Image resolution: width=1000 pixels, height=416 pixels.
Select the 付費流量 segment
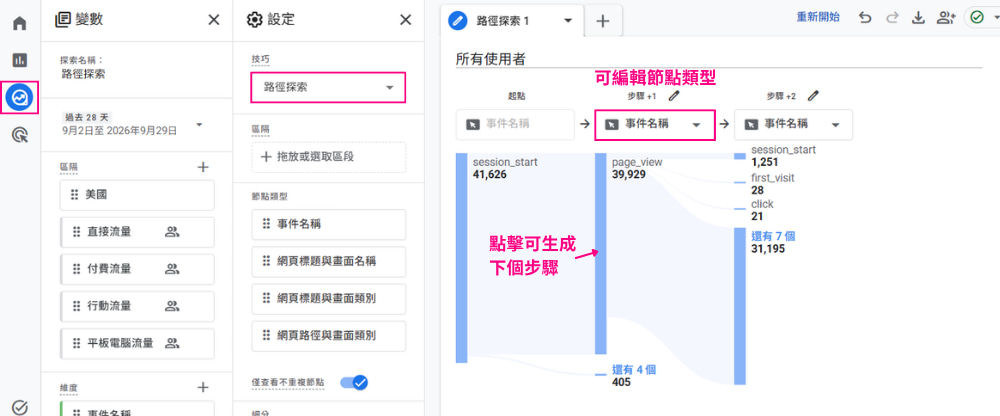[137, 269]
